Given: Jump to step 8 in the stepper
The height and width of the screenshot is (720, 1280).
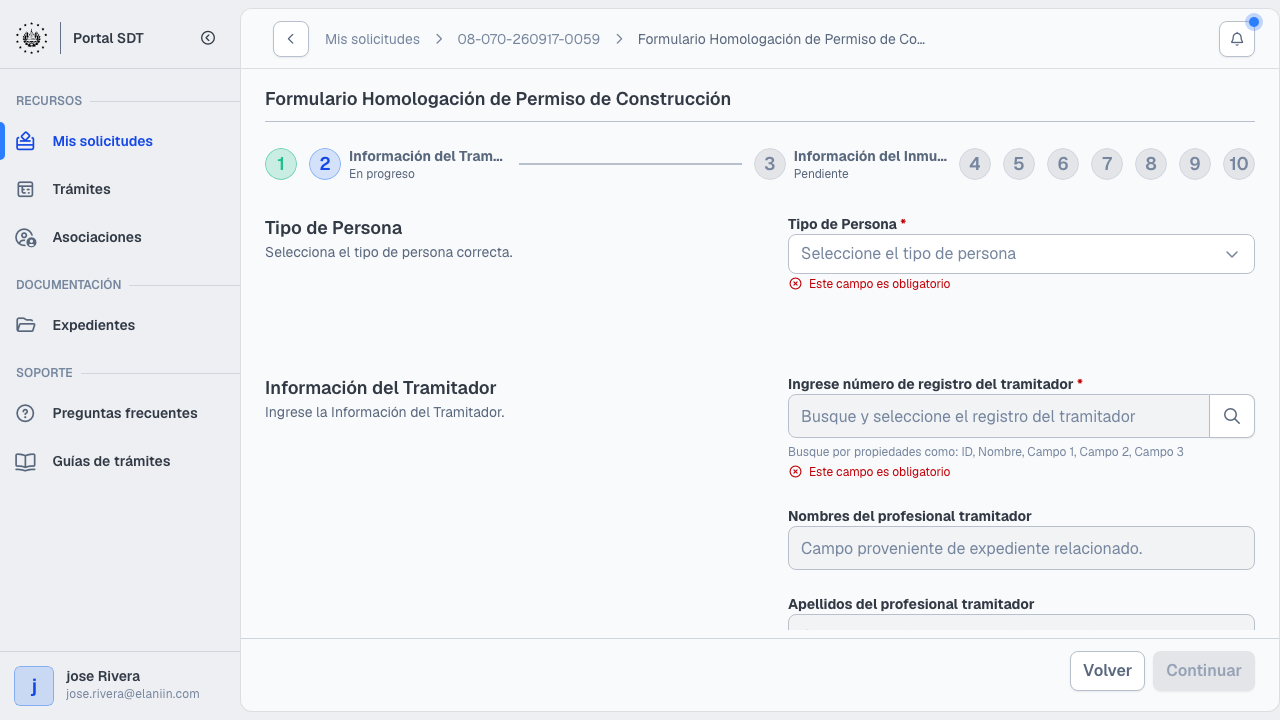Looking at the screenshot, I should pyautogui.click(x=1151, y=164).
